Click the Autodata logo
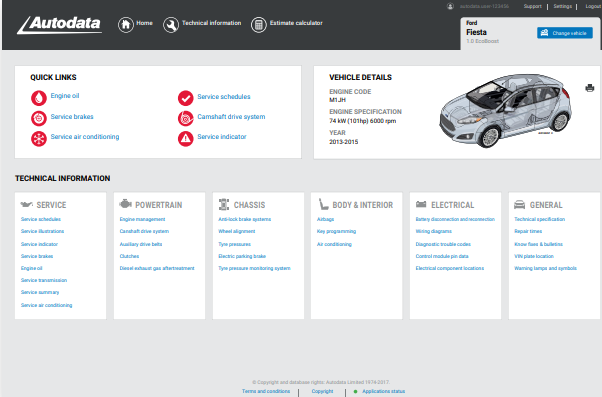 60,25
